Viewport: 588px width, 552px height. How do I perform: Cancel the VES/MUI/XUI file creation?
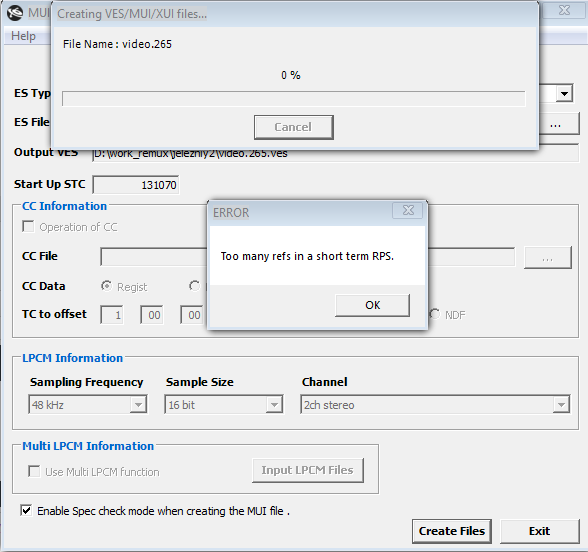pos(294,127)
